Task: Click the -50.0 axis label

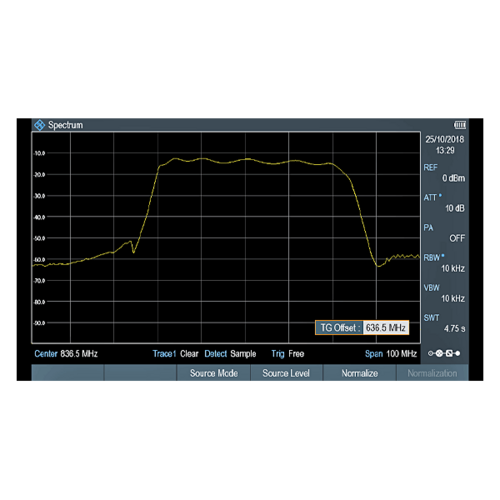Action: (x=39, y=238)
